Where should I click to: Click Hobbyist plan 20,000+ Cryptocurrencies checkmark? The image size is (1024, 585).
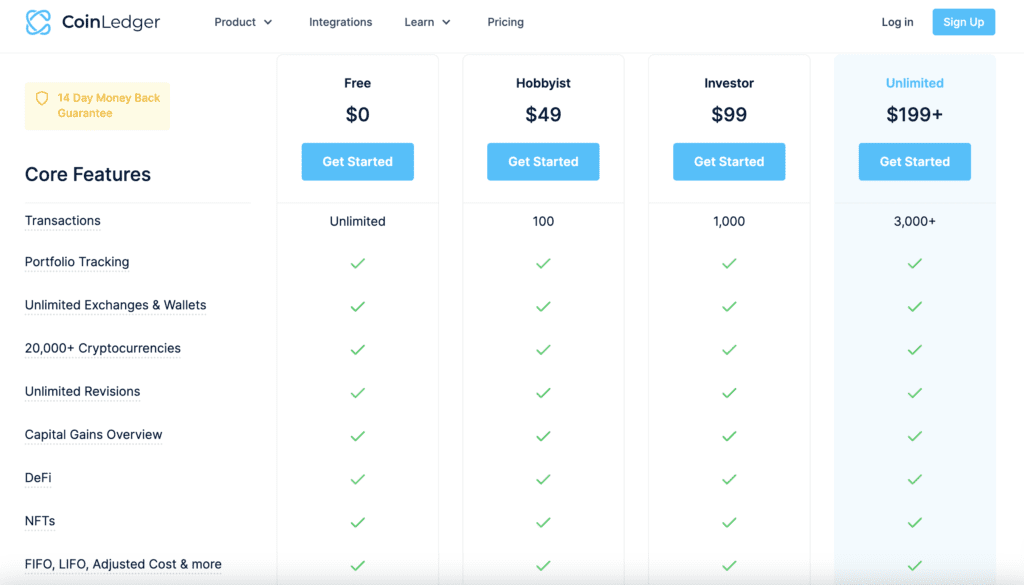pos(543,350)
